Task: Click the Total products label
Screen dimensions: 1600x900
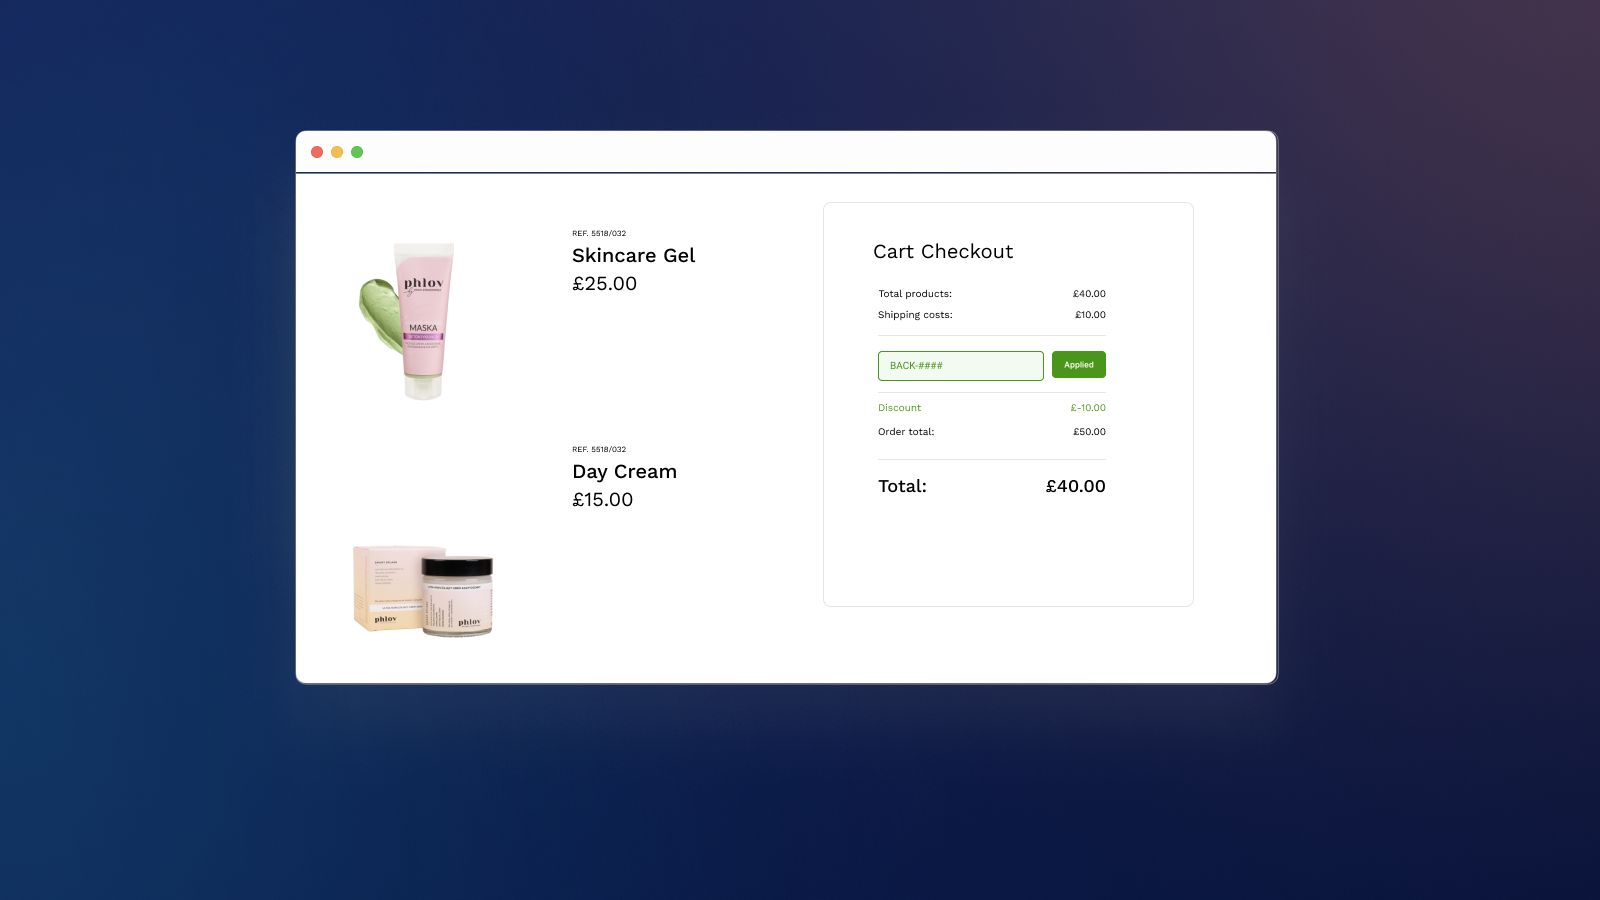Action: pos(915,294)
